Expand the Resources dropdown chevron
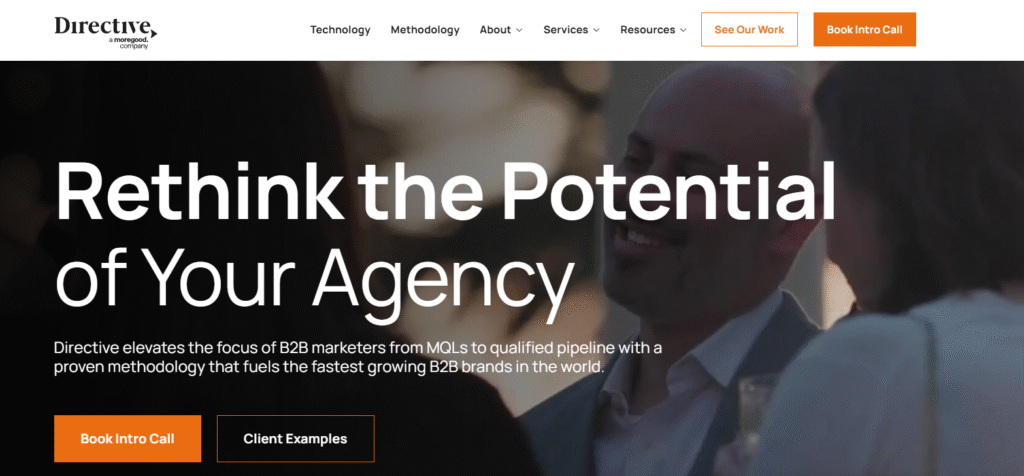The height and width of the screenshot is (476, 1024). click(683, 30)
